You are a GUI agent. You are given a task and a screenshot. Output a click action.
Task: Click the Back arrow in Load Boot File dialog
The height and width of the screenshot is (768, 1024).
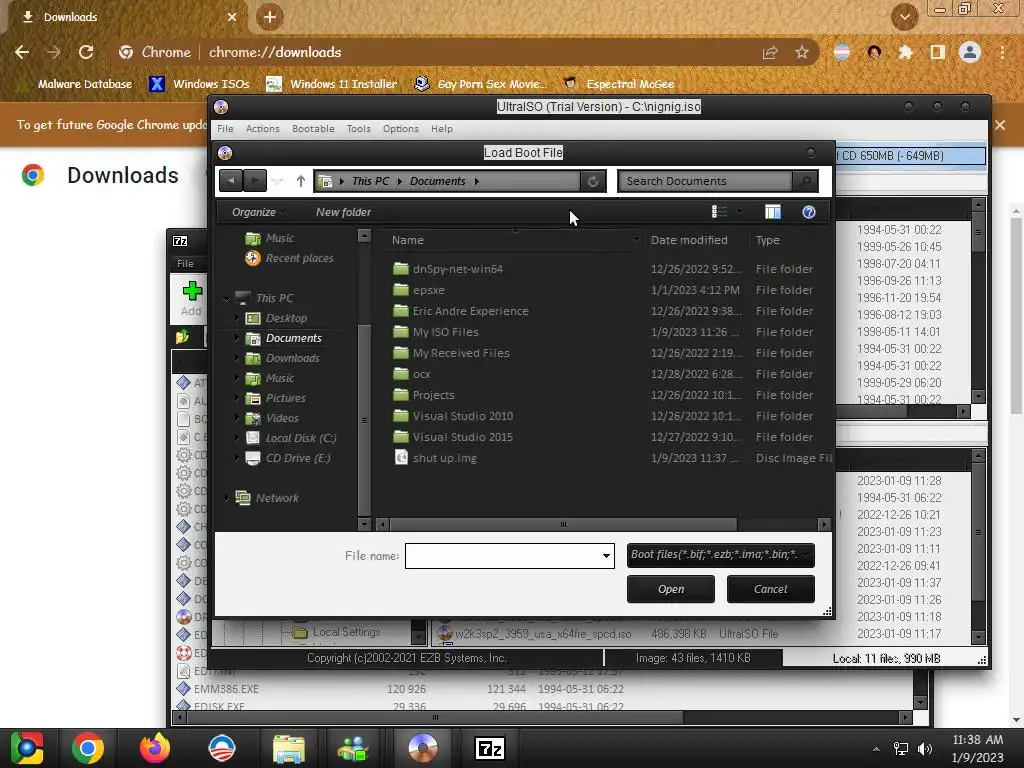[231, 181]
